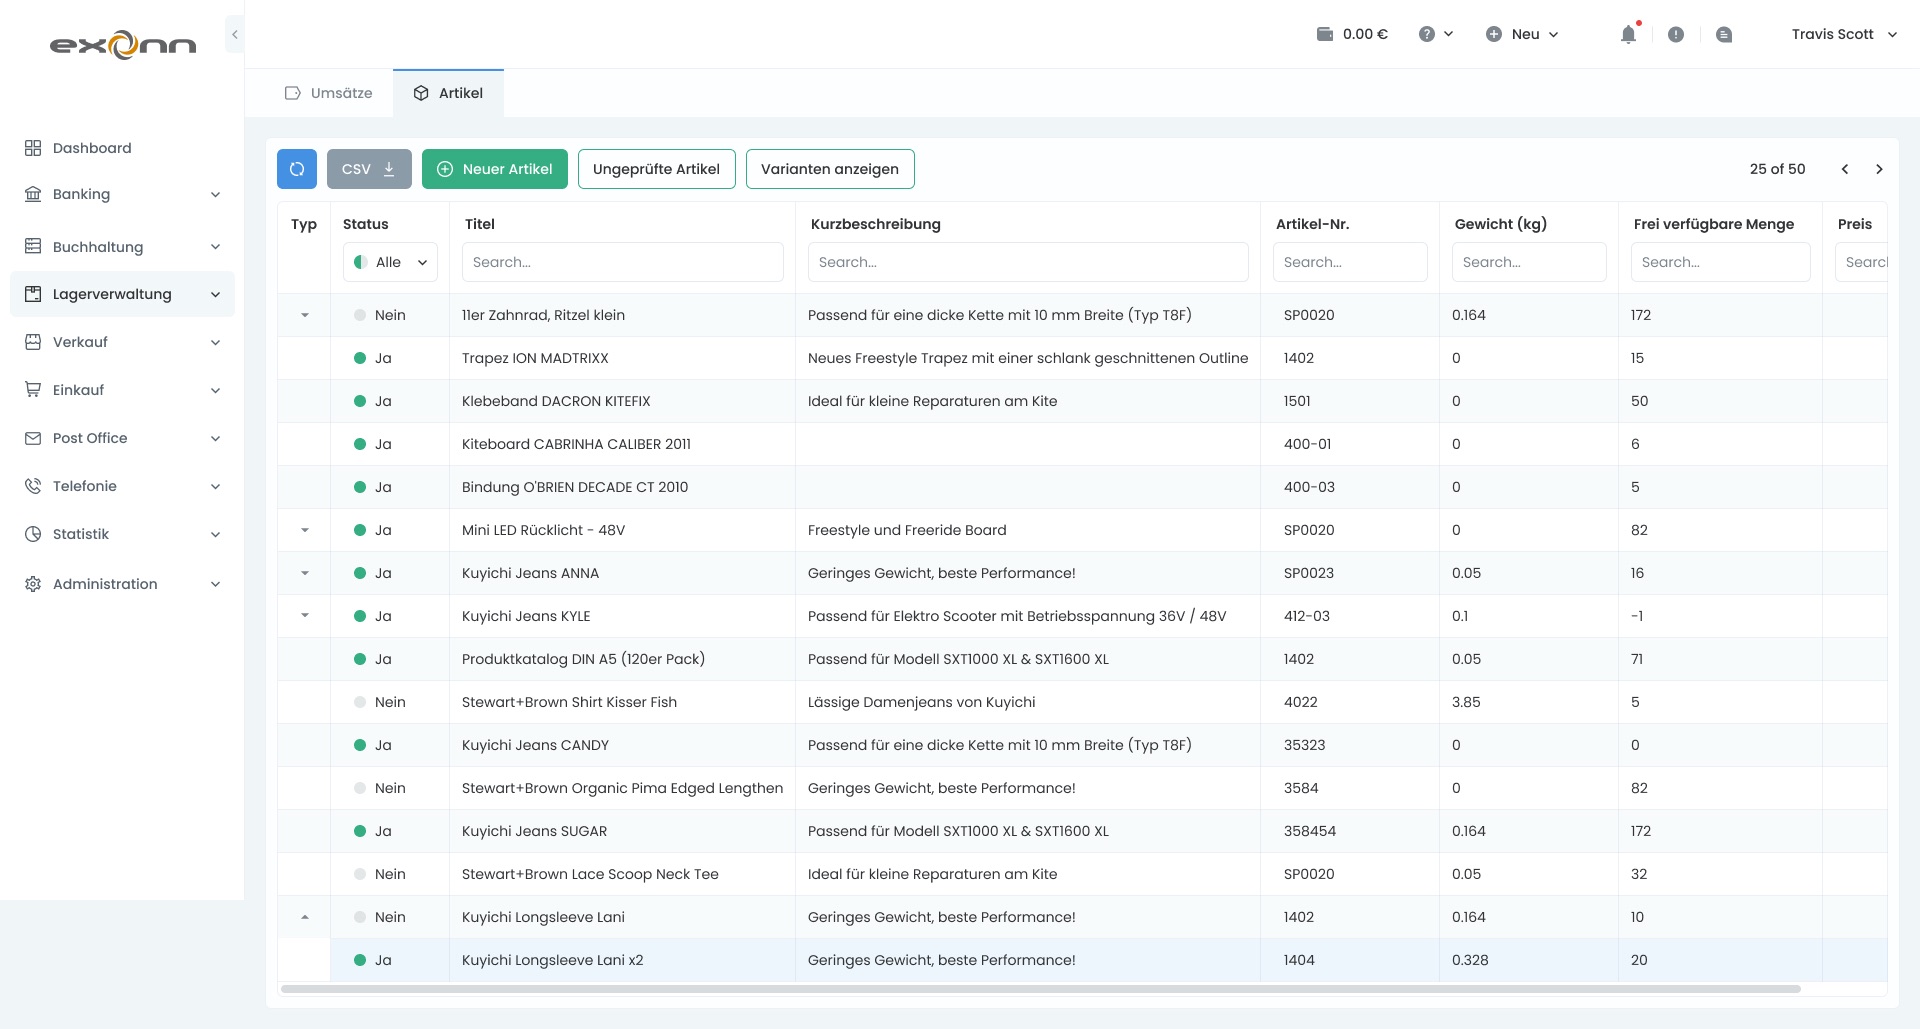The image size is (1920, 1029).
Task: Click the Post Office envelope icon
Action: (x=33, y=438)
